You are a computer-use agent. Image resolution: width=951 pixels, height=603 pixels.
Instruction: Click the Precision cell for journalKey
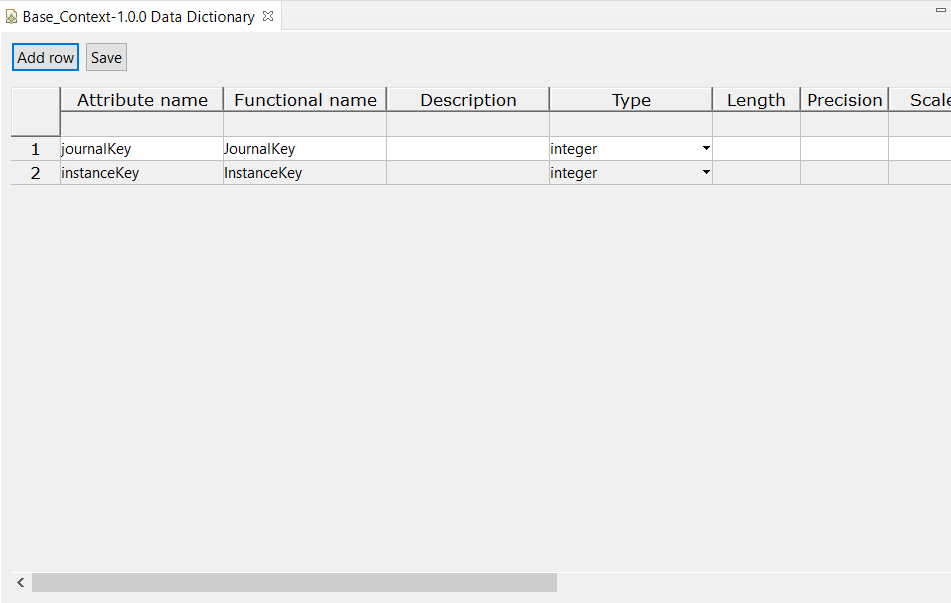point(844,149)
